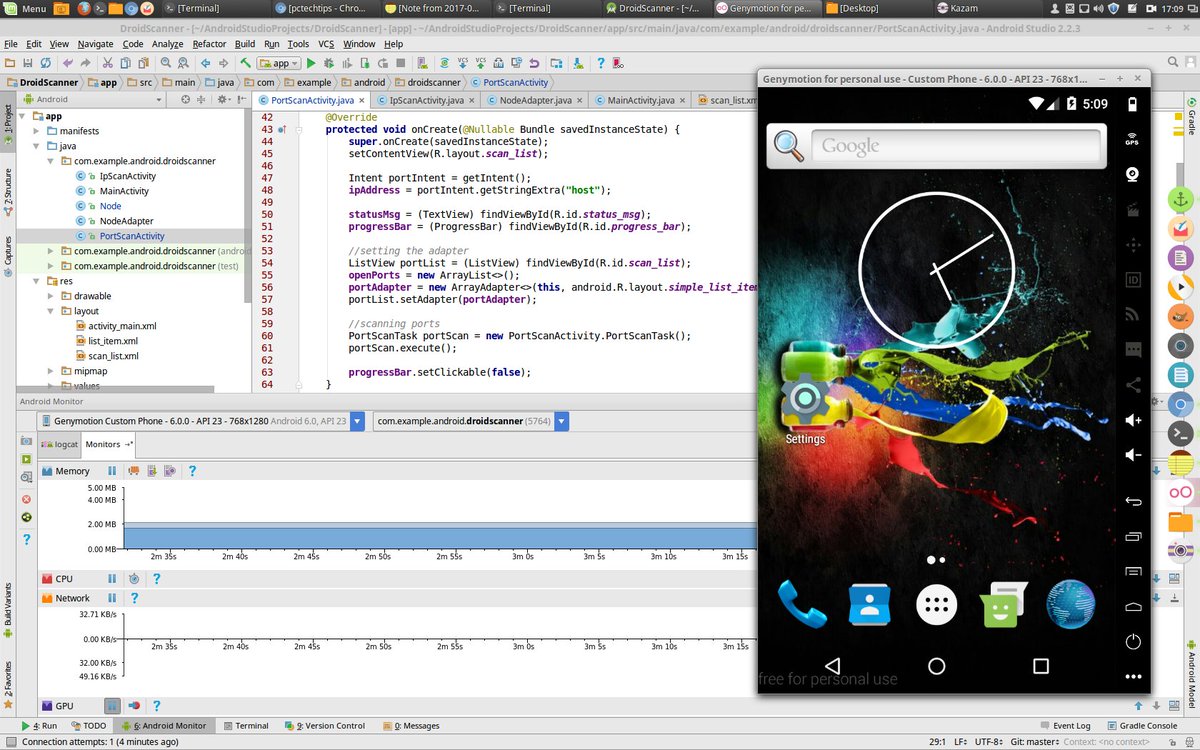This screenshot has height=750, width=1200.
Task: Click the Dump Java Heap icon in Memory monitor
Action: pos(152,470)
